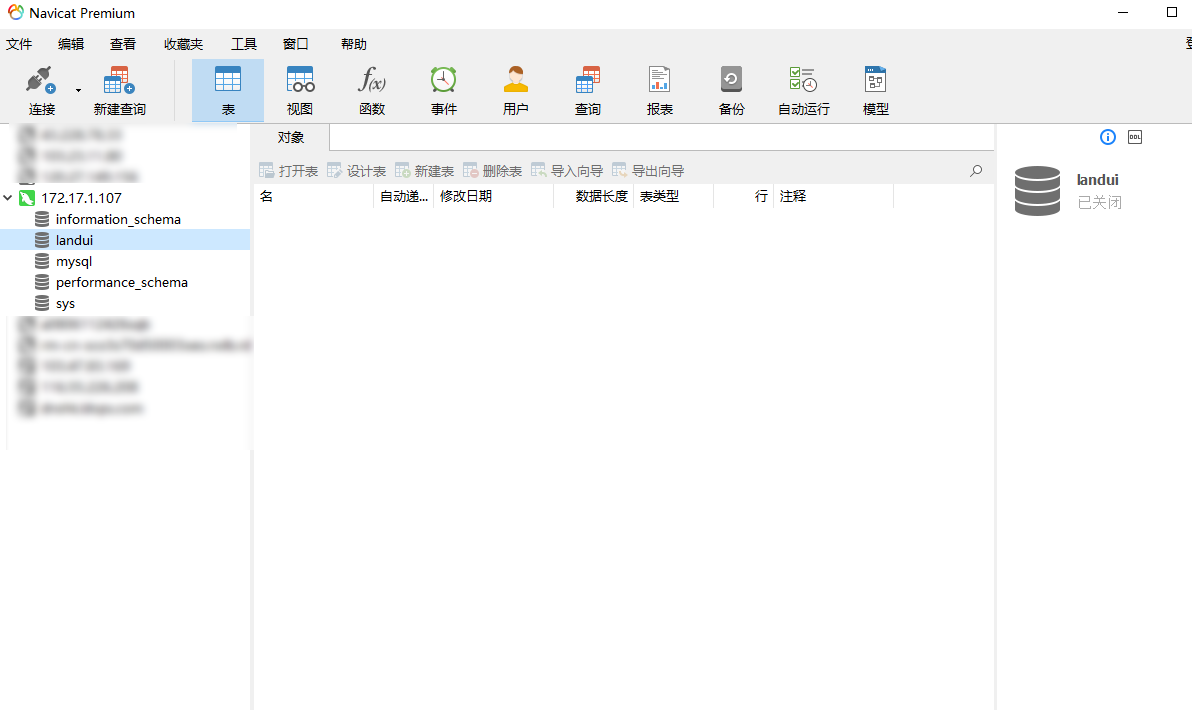1192x710 pixels.
Task: Select the mysql database in the tree
Action: point(73,261)
